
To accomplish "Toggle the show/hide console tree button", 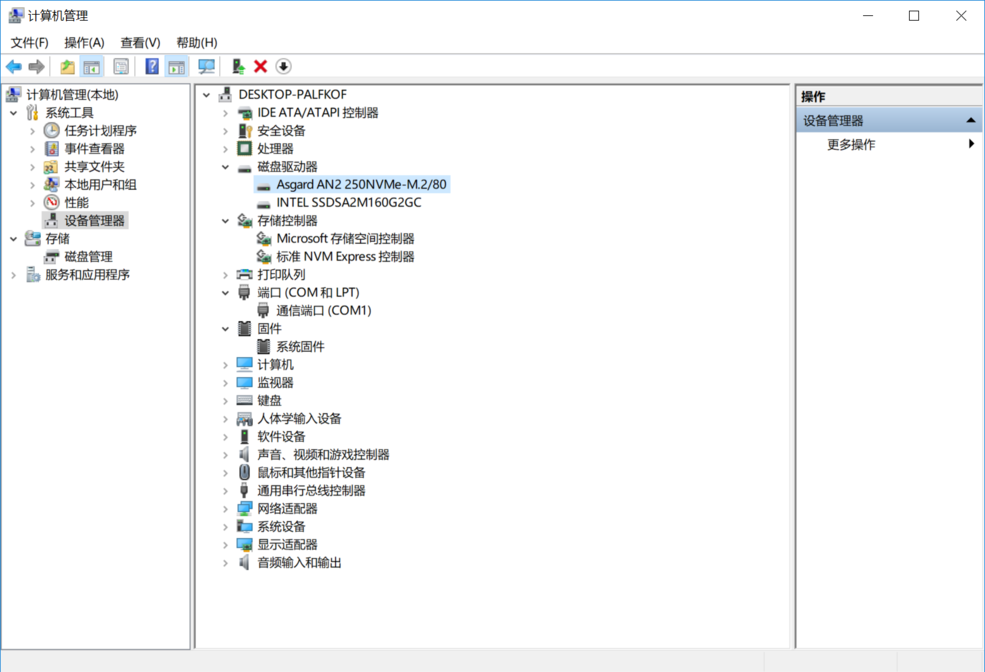I will [92, 67].
